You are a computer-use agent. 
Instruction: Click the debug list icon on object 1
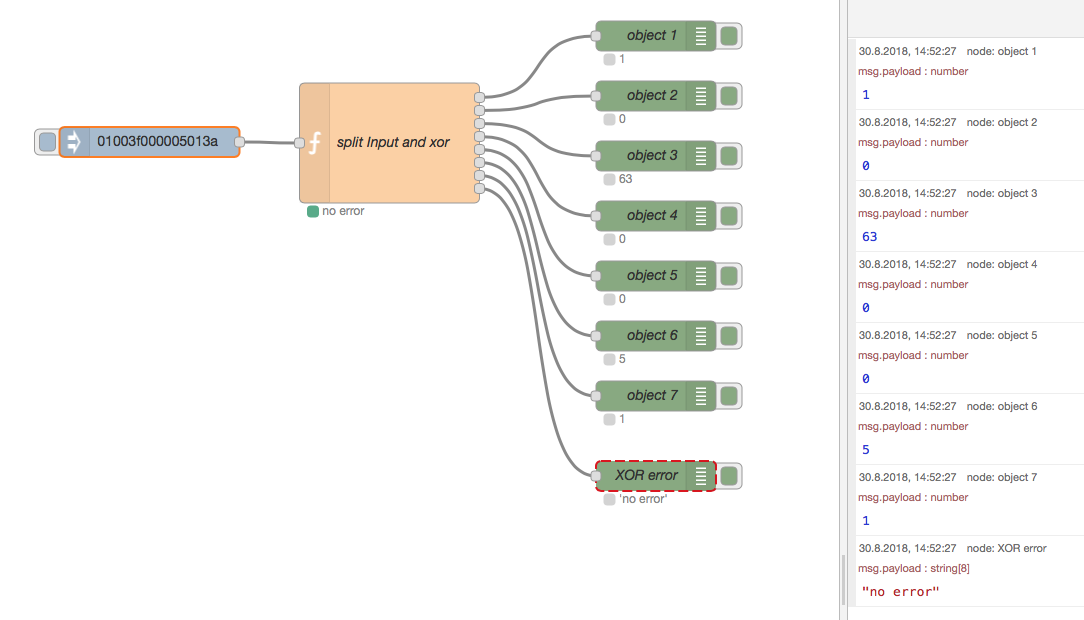(x=701, y=36)
